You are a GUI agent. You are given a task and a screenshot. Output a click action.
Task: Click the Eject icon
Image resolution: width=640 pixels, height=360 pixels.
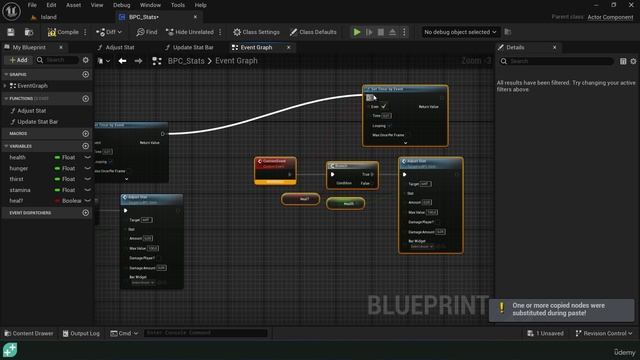(x=392, y=32)
